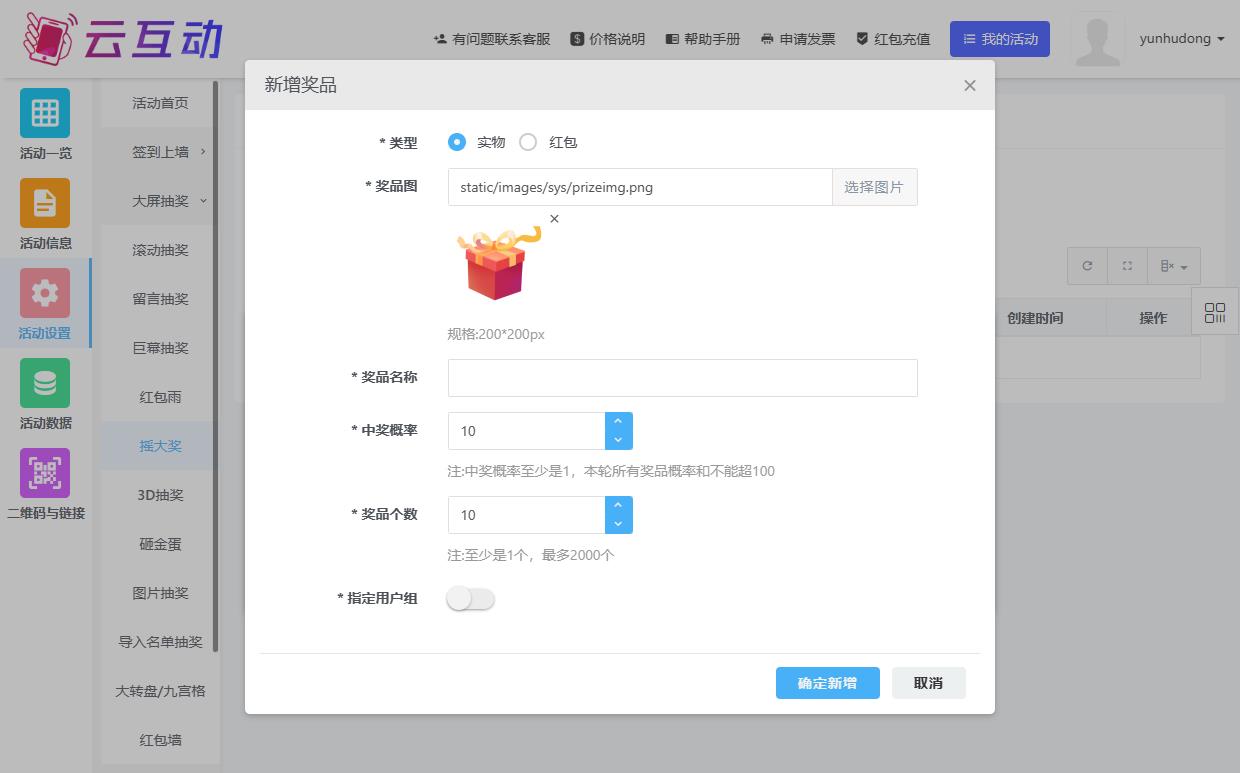Open 我的活动 button
This screenshot has height=773, width=1240.
click(999, 39)
